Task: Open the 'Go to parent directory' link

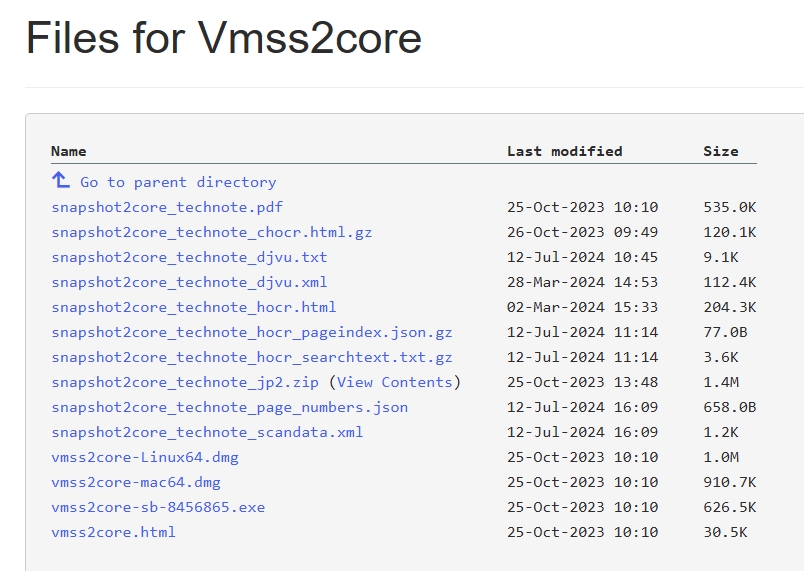Action: [x=178, y=182]
